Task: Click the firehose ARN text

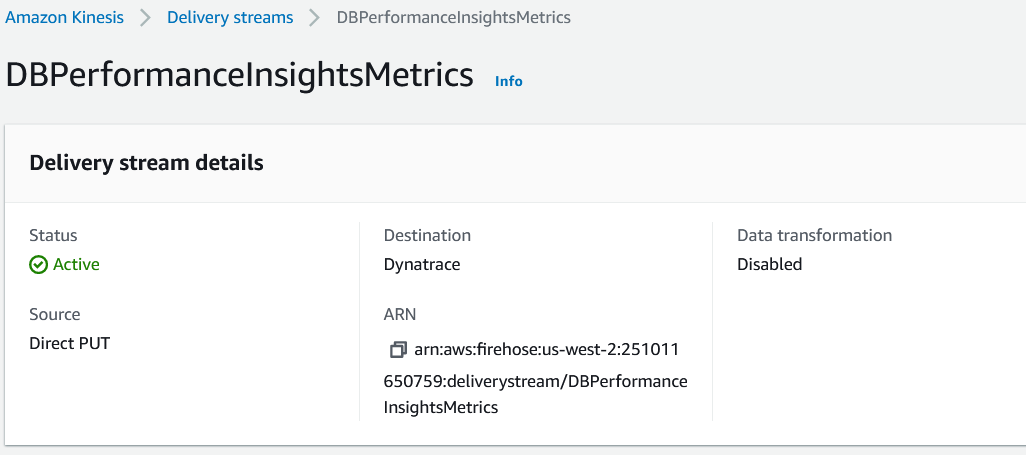Action: 535,378
